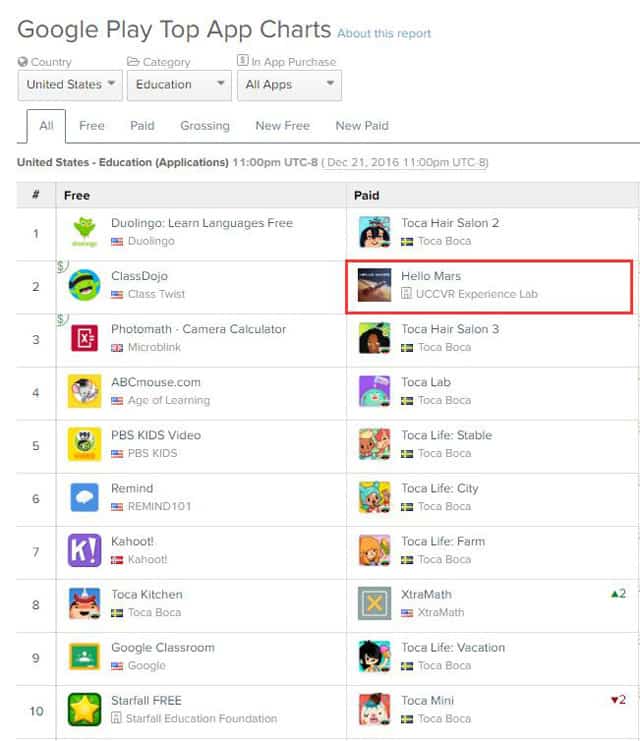
Task: Click the Google Classroom app icon
Action: pos(84,656)
